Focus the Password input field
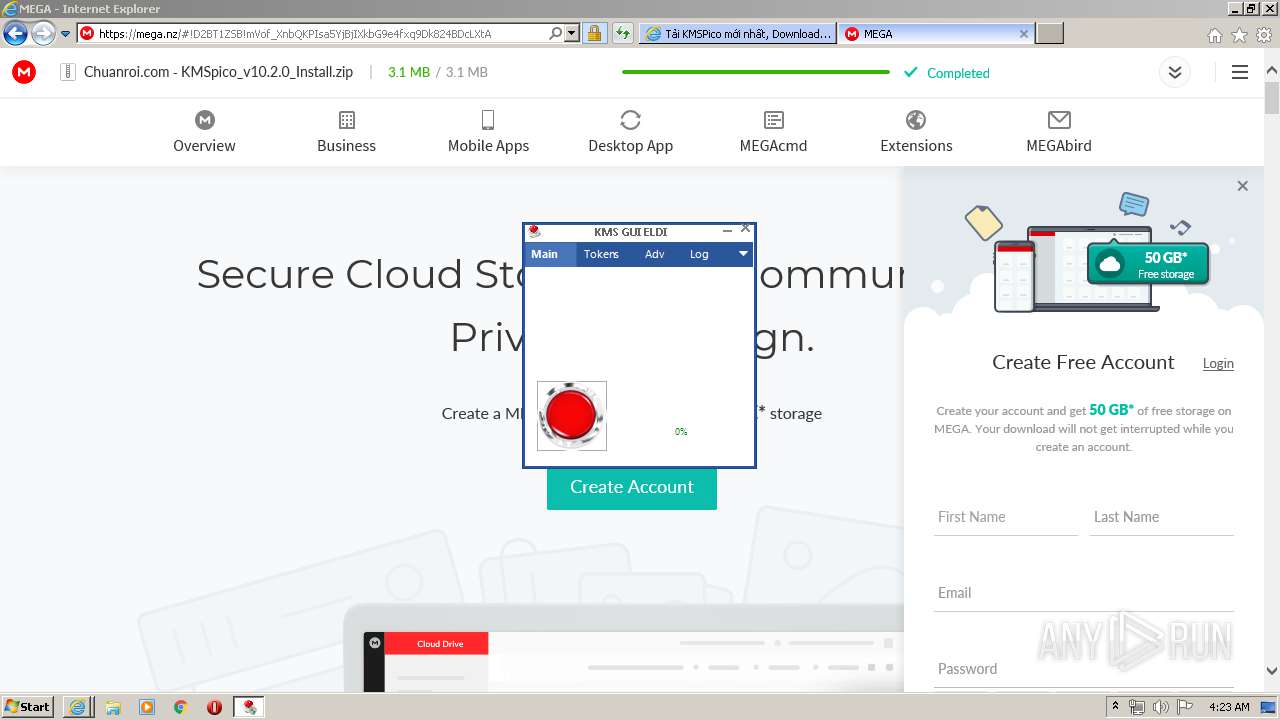The image size is (1280, 720). pos(1084,669)
